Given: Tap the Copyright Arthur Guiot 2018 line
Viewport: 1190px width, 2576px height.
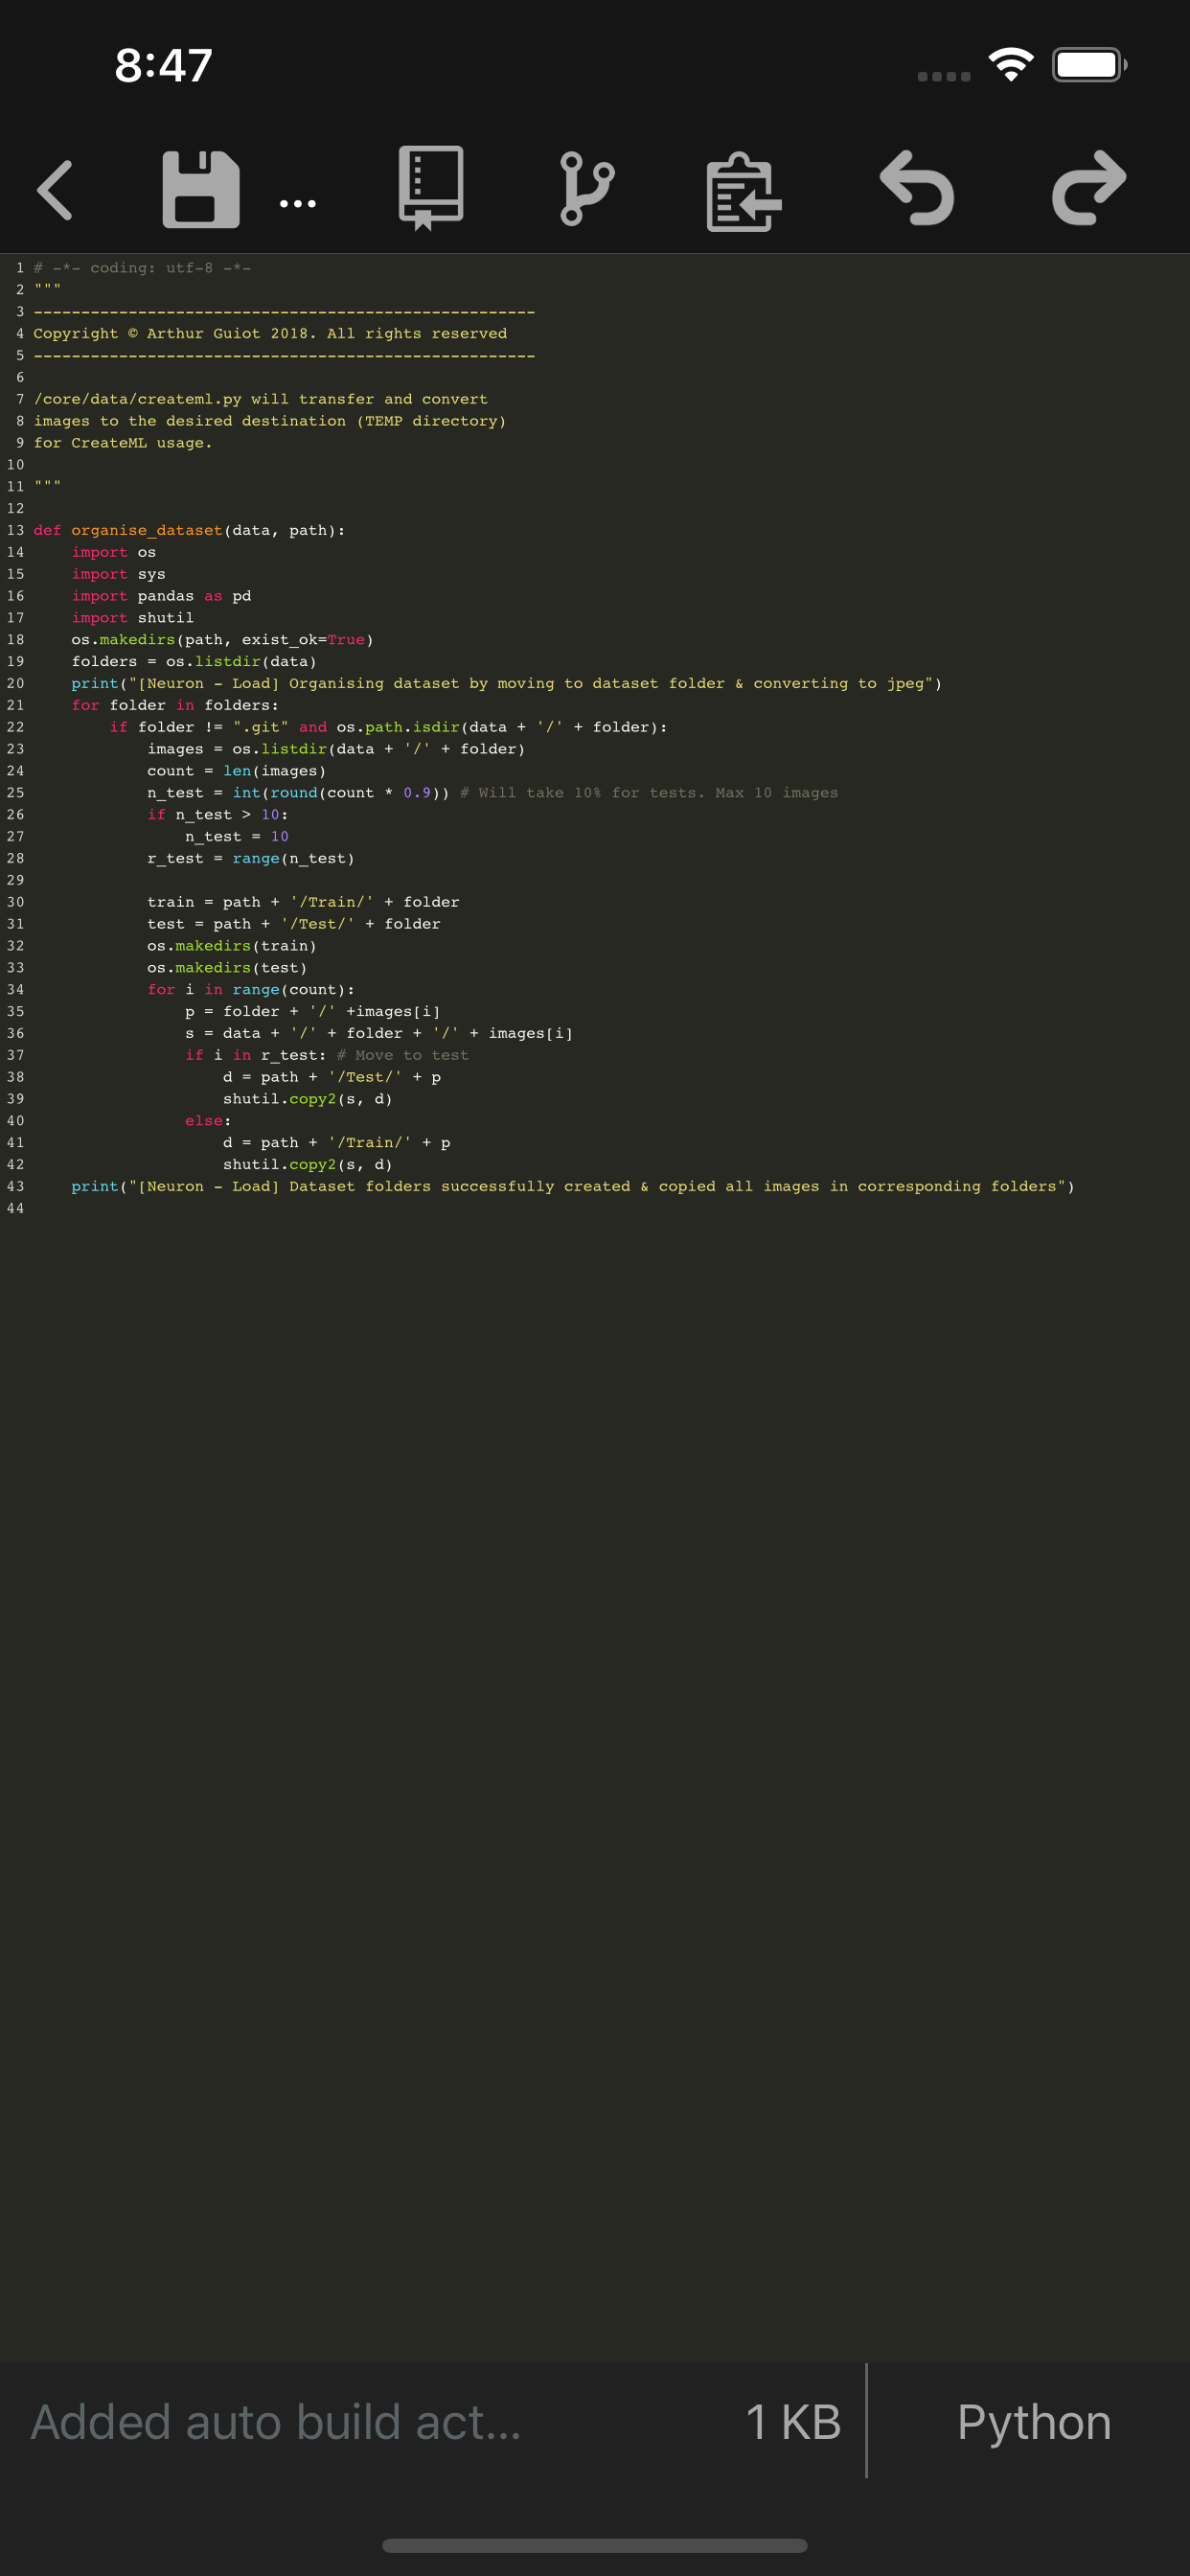Looking at the screenshot, I should pyautogui.click(x=270, y=333).
